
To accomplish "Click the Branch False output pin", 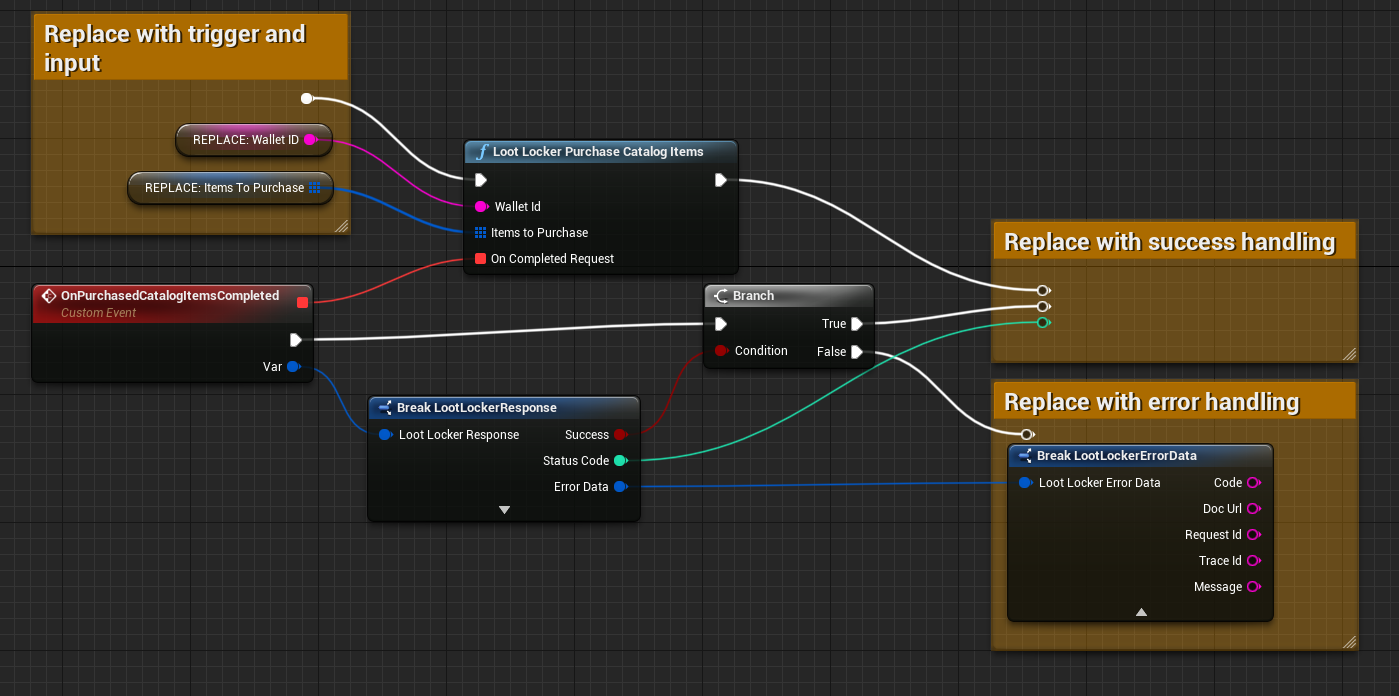I will click(856, 352).
